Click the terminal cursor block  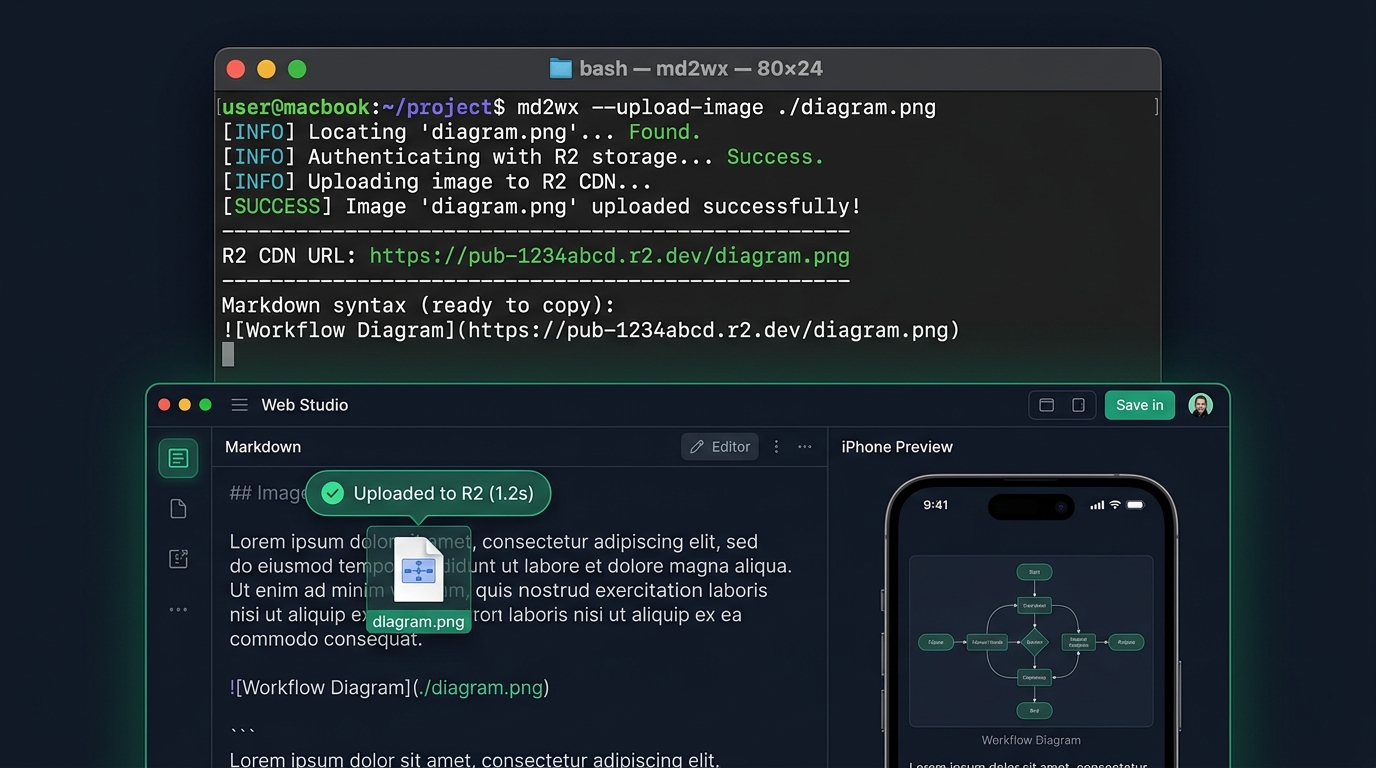[228, 354]
